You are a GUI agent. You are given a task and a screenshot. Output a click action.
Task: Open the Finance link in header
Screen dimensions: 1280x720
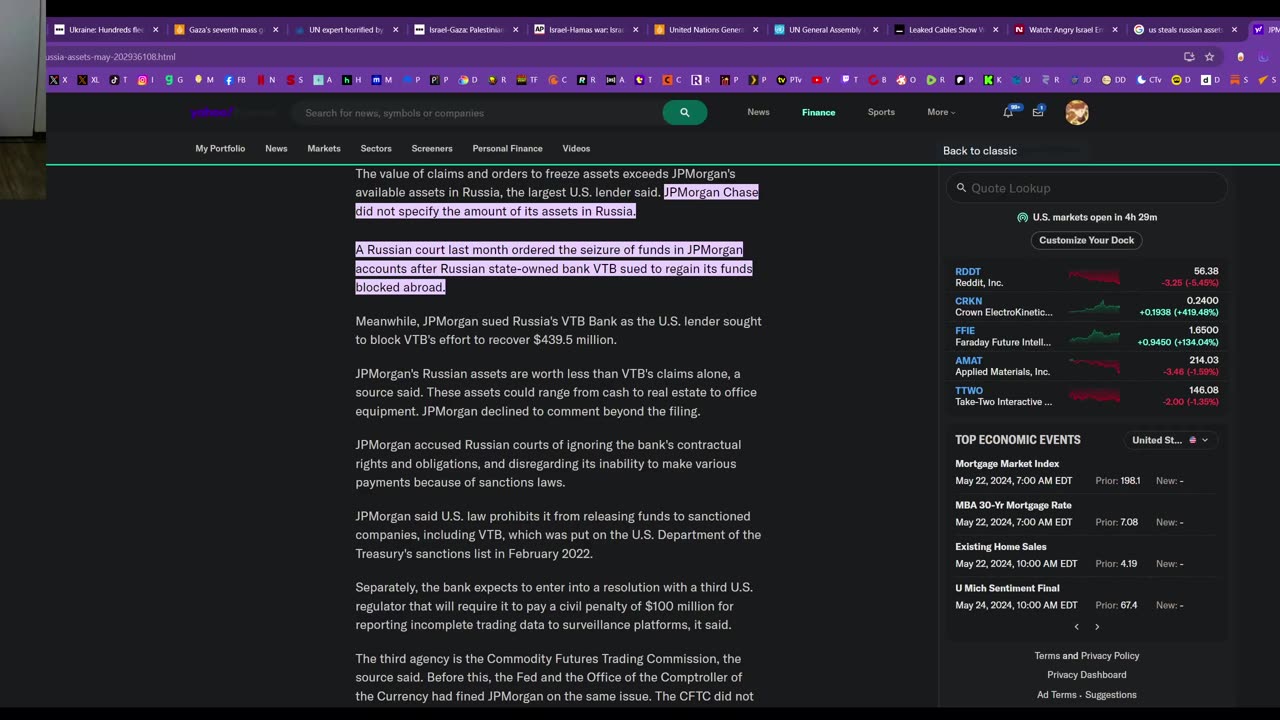[818, 112]
